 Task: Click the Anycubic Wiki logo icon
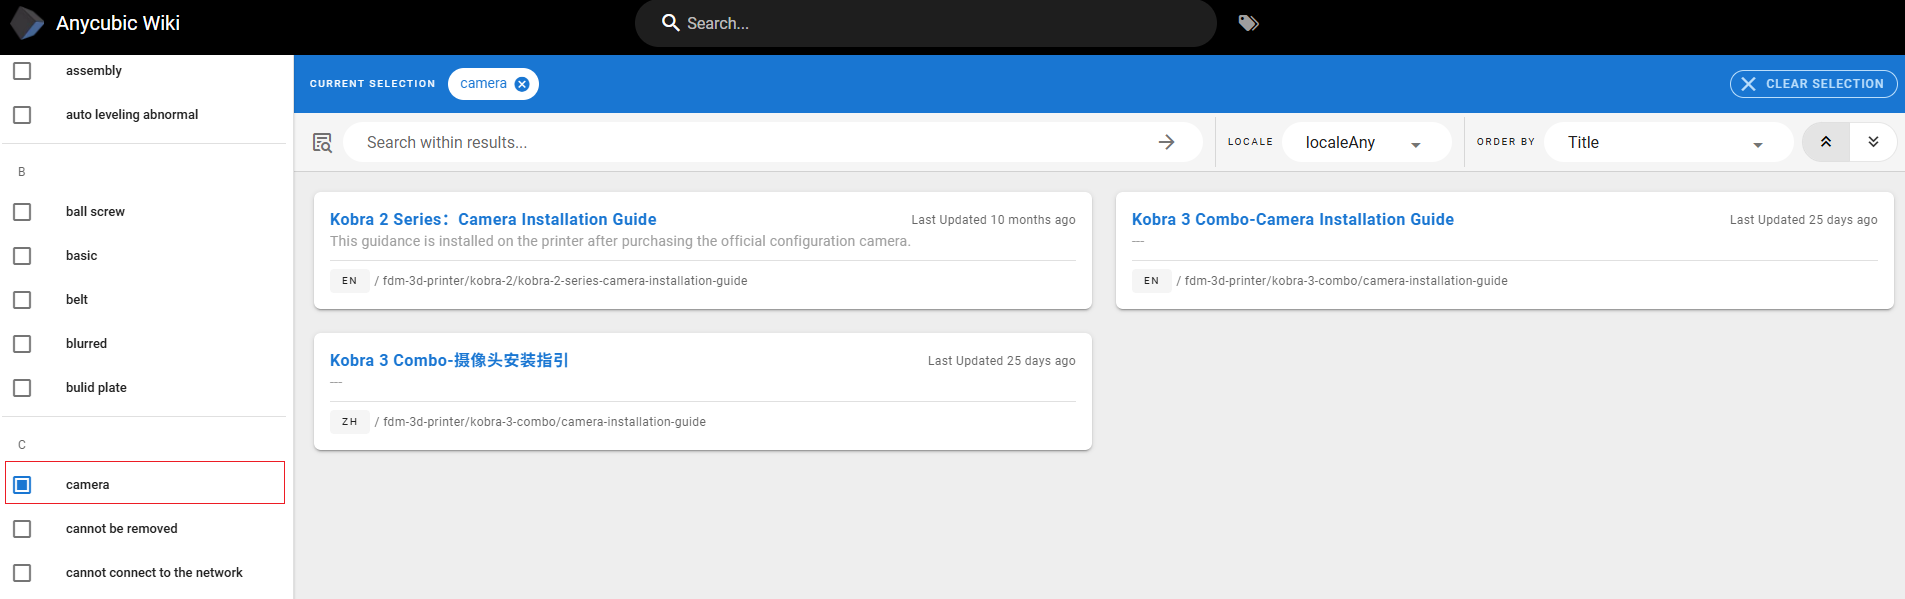pos(27,23)
